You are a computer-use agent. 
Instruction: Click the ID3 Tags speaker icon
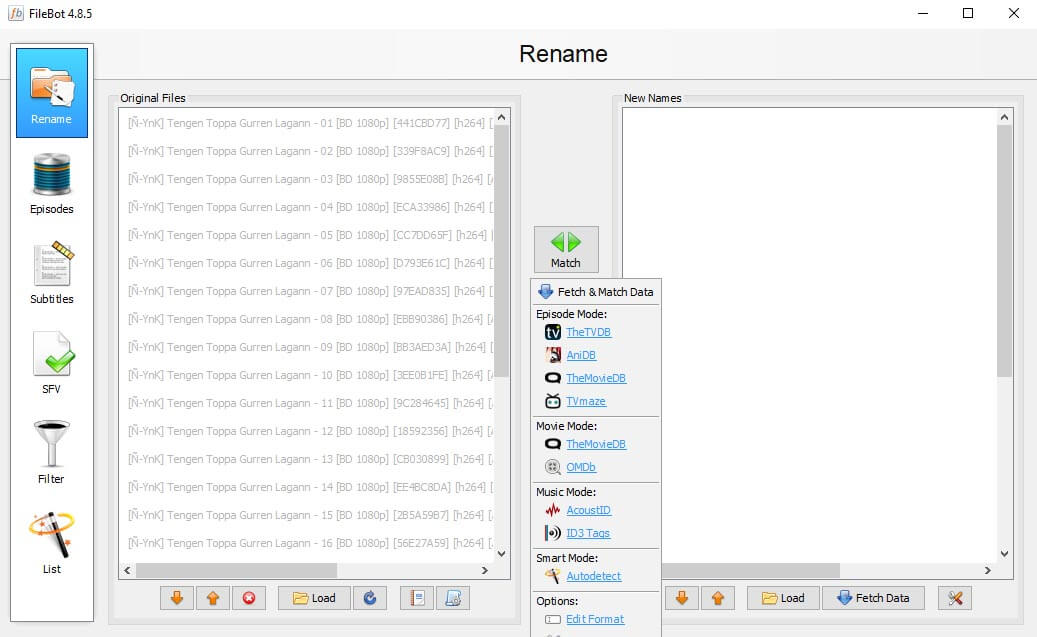pos(553,533)
